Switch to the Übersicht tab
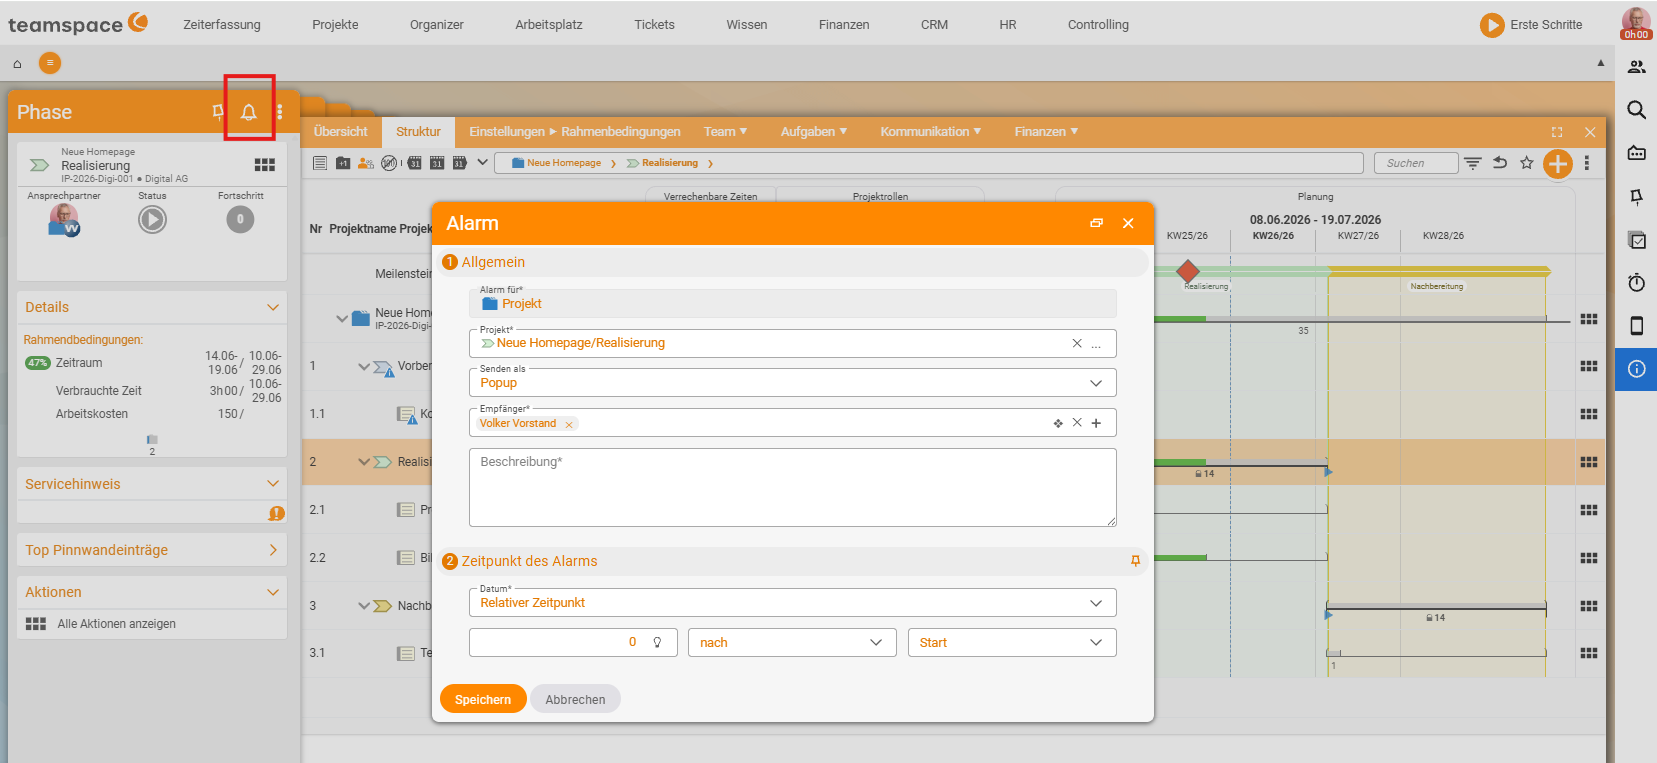Image resolution: width=1657 pixels, height=763 pixels. click(x=340, y=132)
